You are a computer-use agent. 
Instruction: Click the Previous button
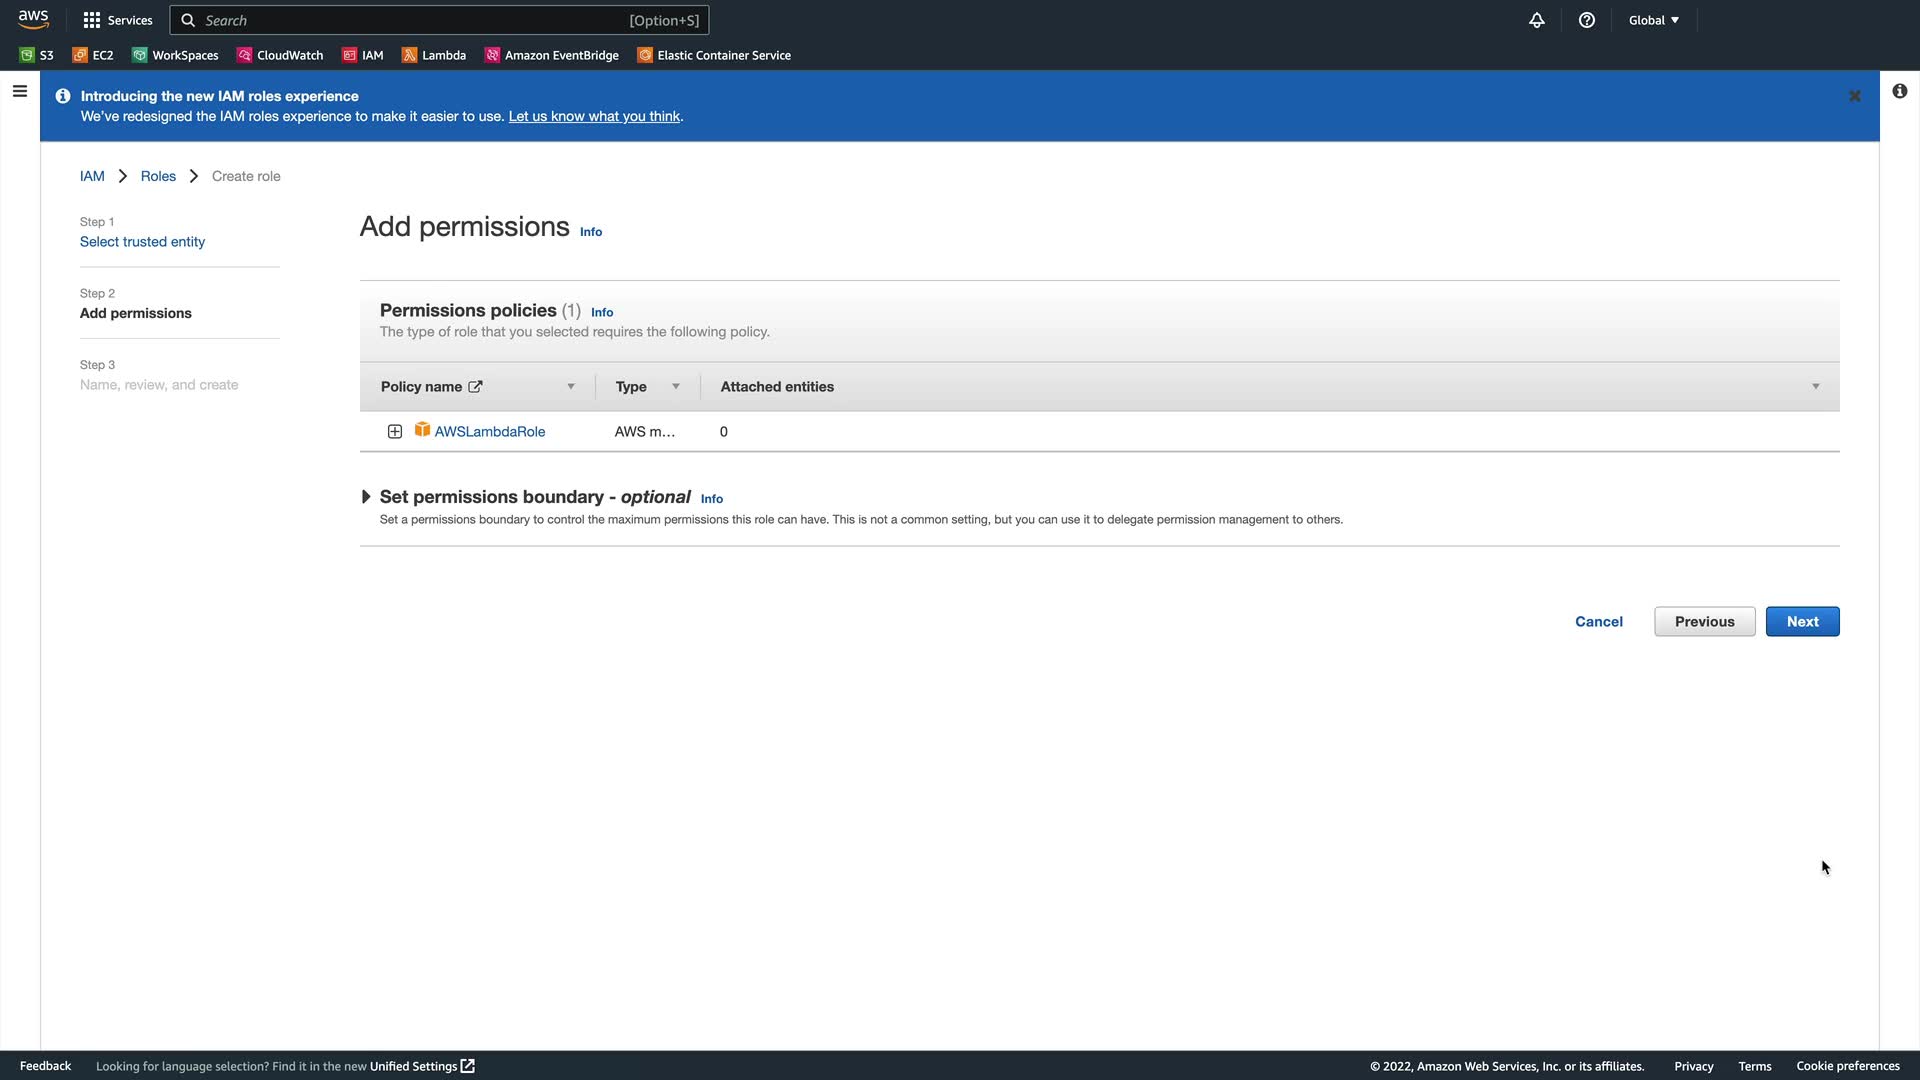pos(1704,621)
